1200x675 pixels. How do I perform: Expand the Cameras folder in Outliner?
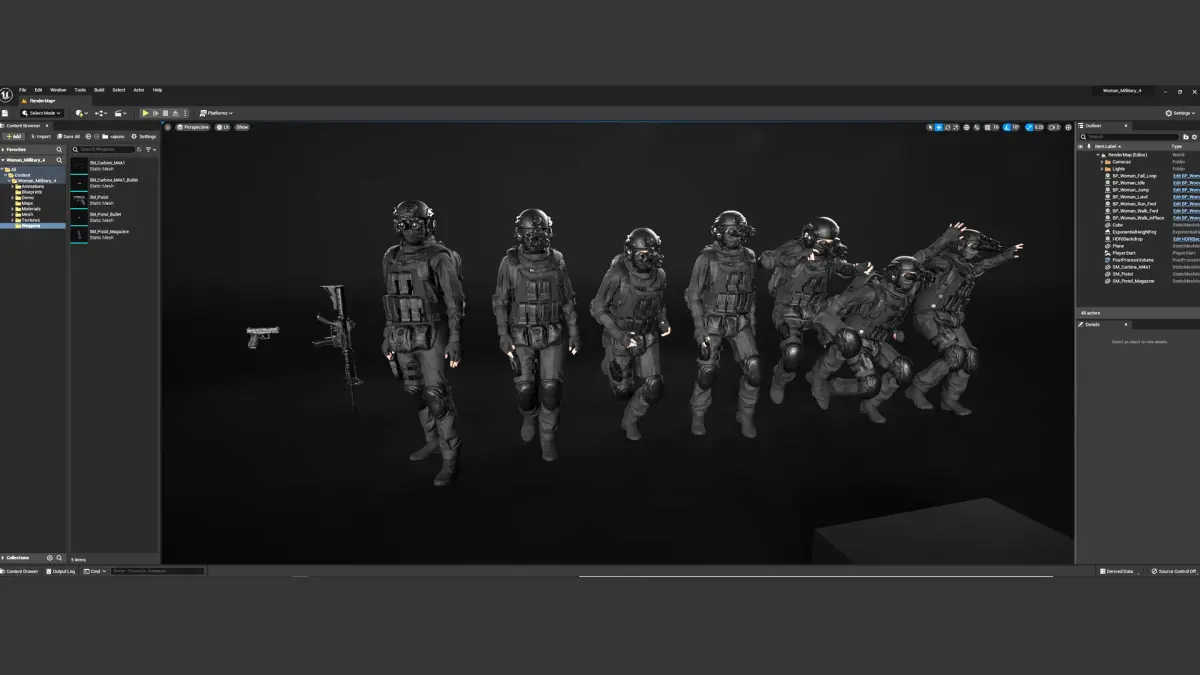pyautogui.click(x=1102, y=162)
